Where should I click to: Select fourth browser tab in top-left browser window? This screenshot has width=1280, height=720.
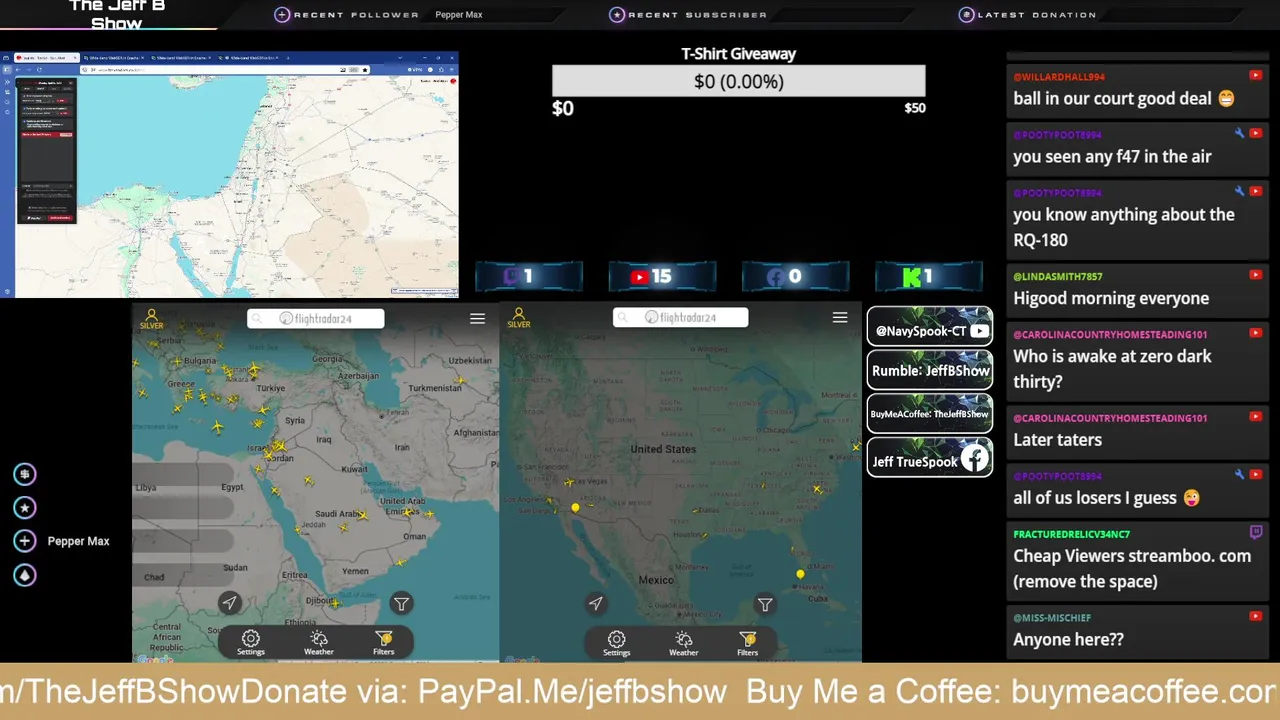pyautogui.click(x=248, y=58)
